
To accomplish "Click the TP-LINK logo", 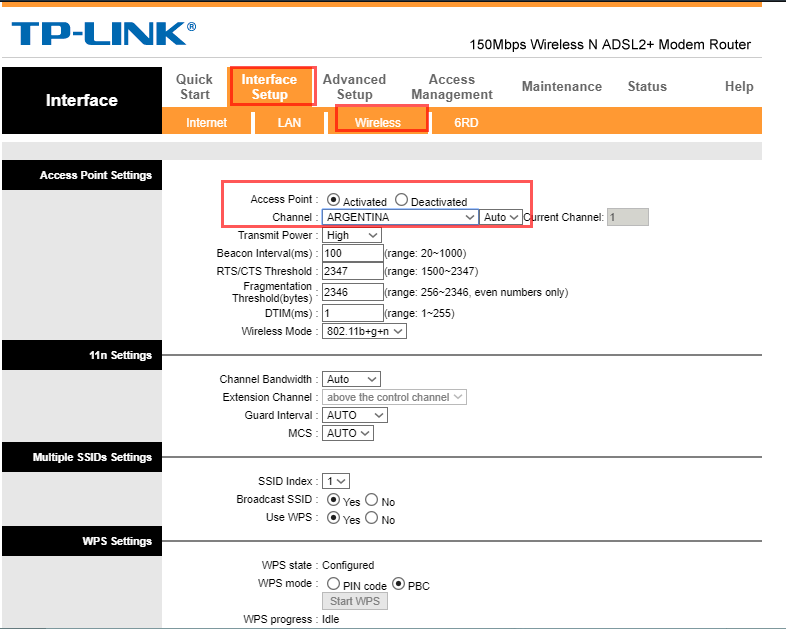I will pos(103,34).
